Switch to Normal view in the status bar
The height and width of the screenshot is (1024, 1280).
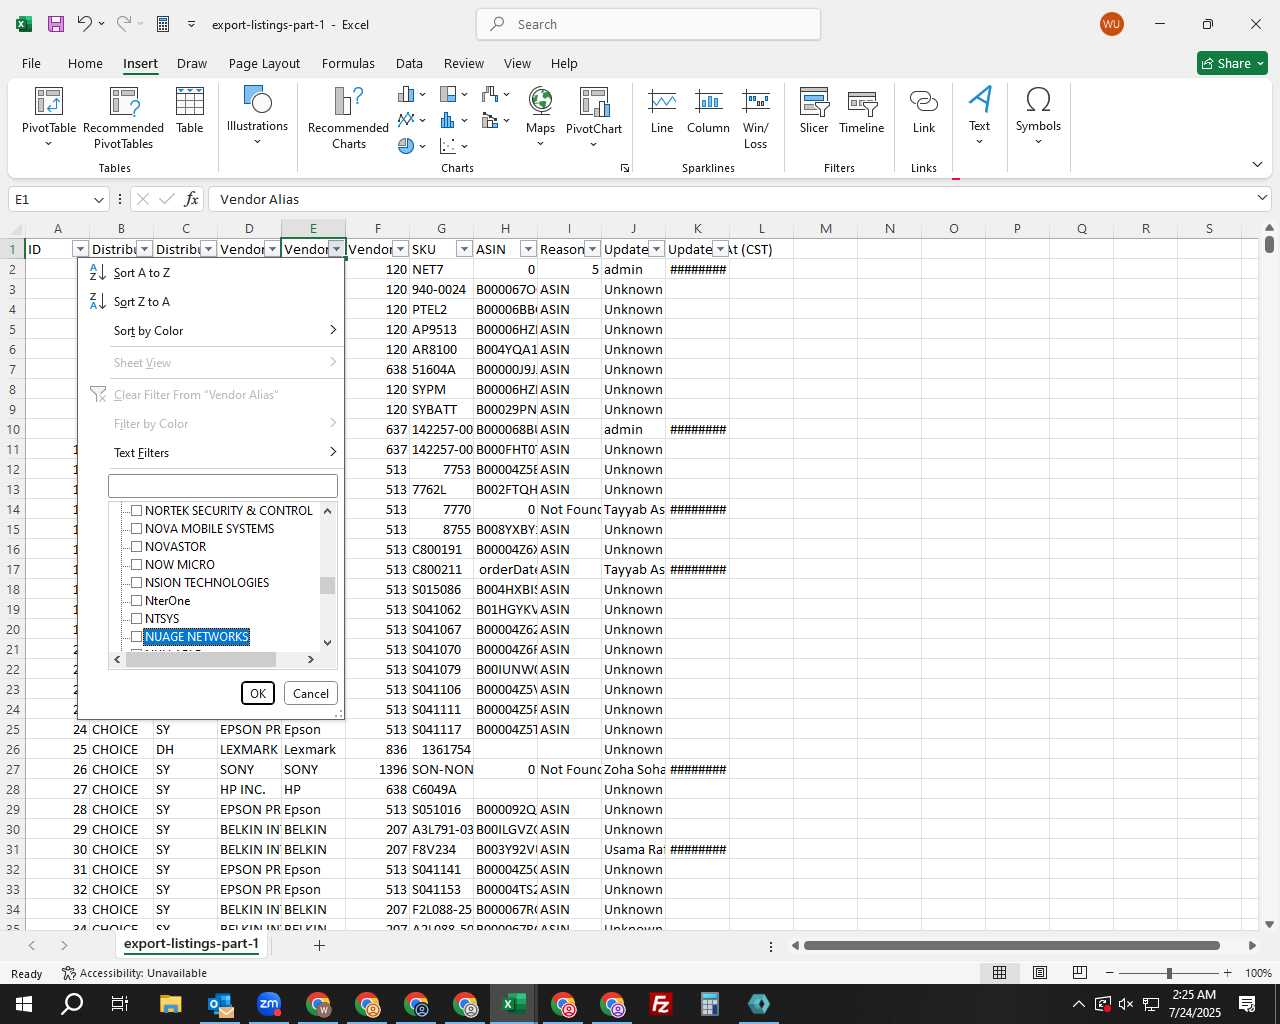999,973
